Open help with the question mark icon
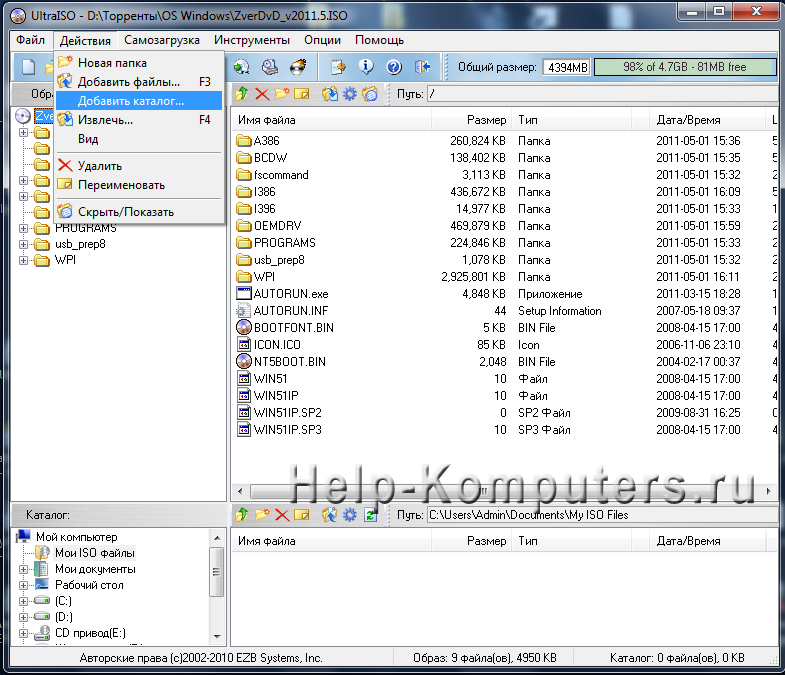Viewport: 785px width, 675px height. coord(394,67)
